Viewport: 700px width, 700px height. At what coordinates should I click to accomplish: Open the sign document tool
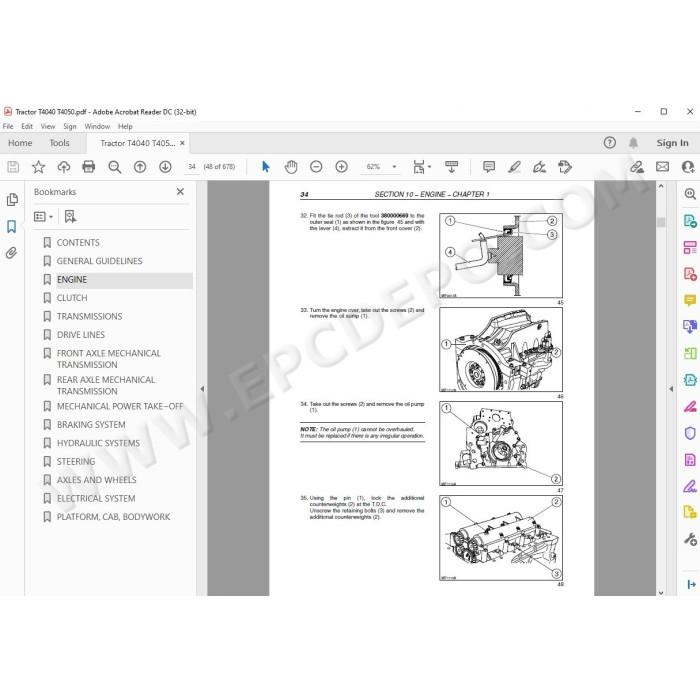coord(539,167)
